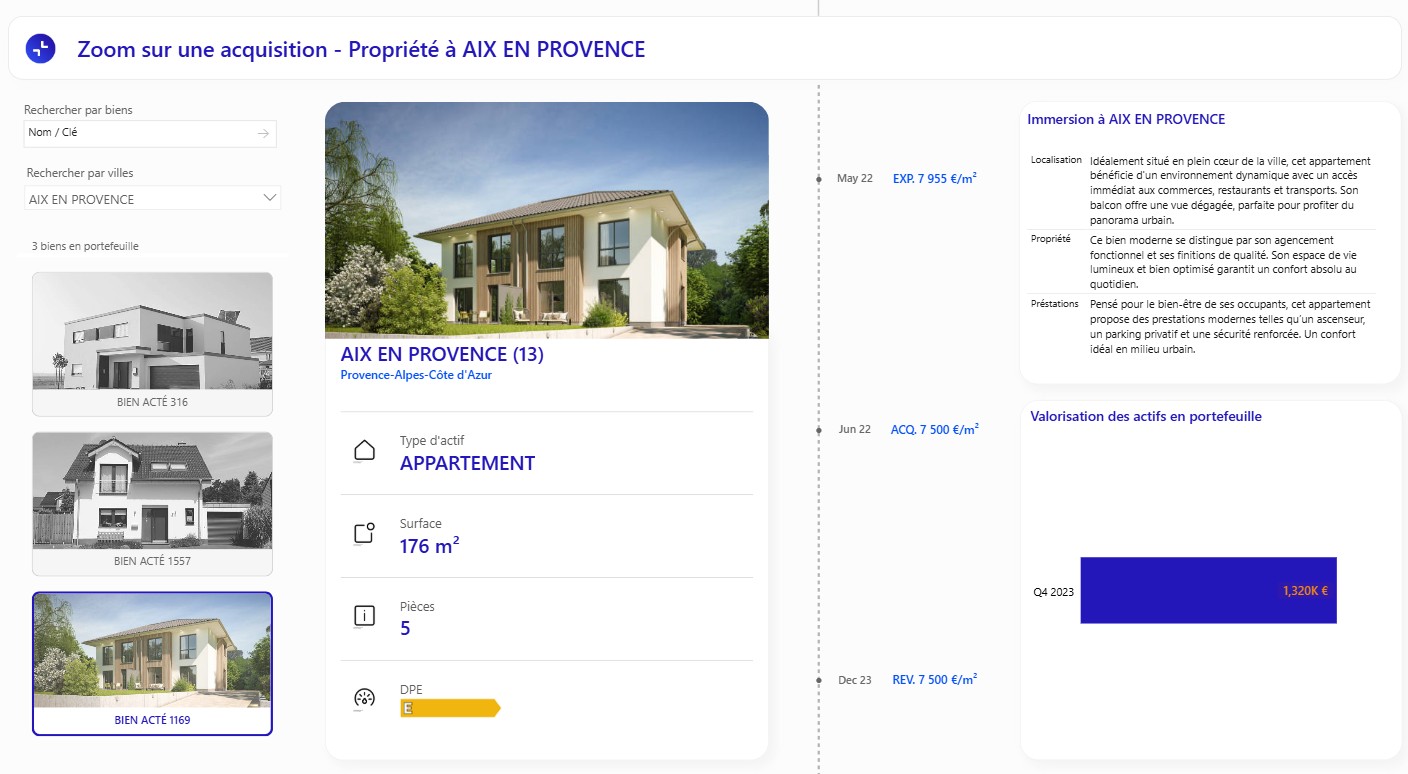Click the gauge icon next to DPE

point(365,699)
